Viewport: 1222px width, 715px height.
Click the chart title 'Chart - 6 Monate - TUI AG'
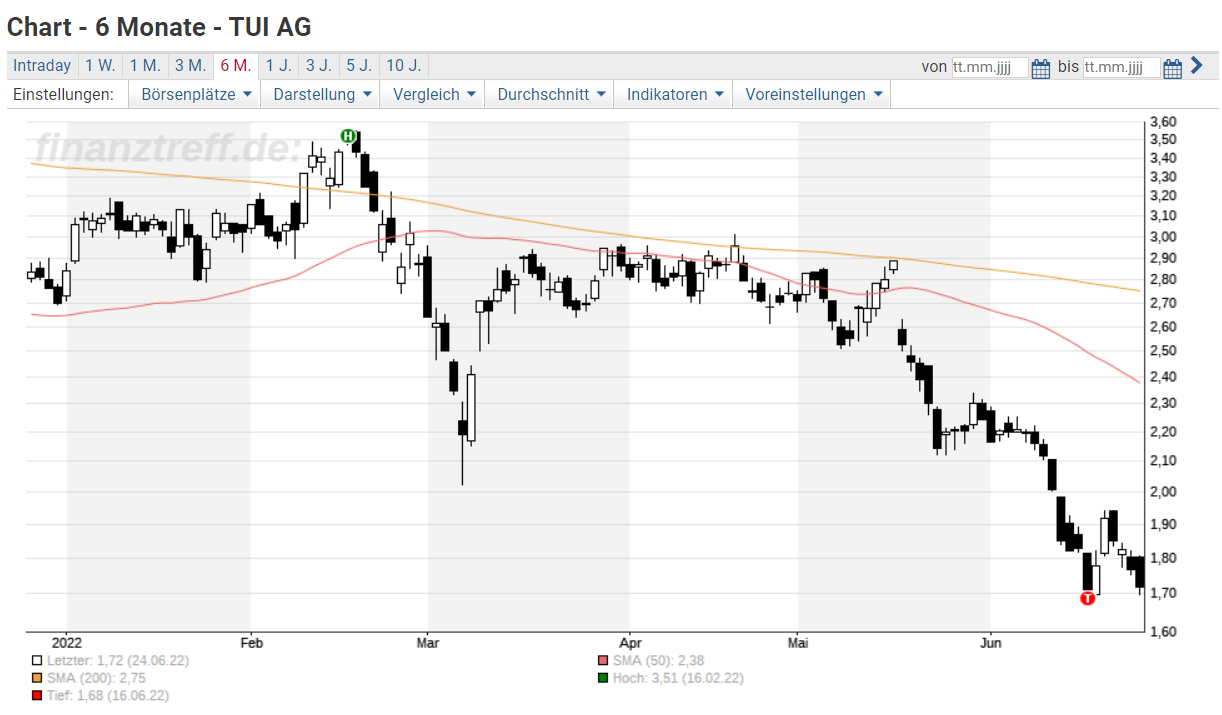coord(159,26)
